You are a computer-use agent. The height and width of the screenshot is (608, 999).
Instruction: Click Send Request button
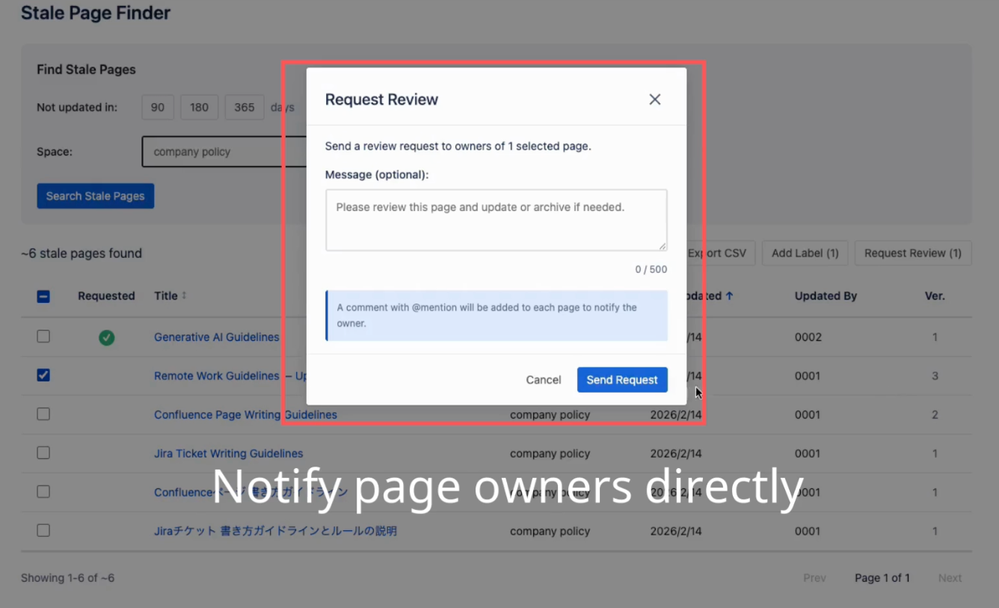tap(622, 380)
